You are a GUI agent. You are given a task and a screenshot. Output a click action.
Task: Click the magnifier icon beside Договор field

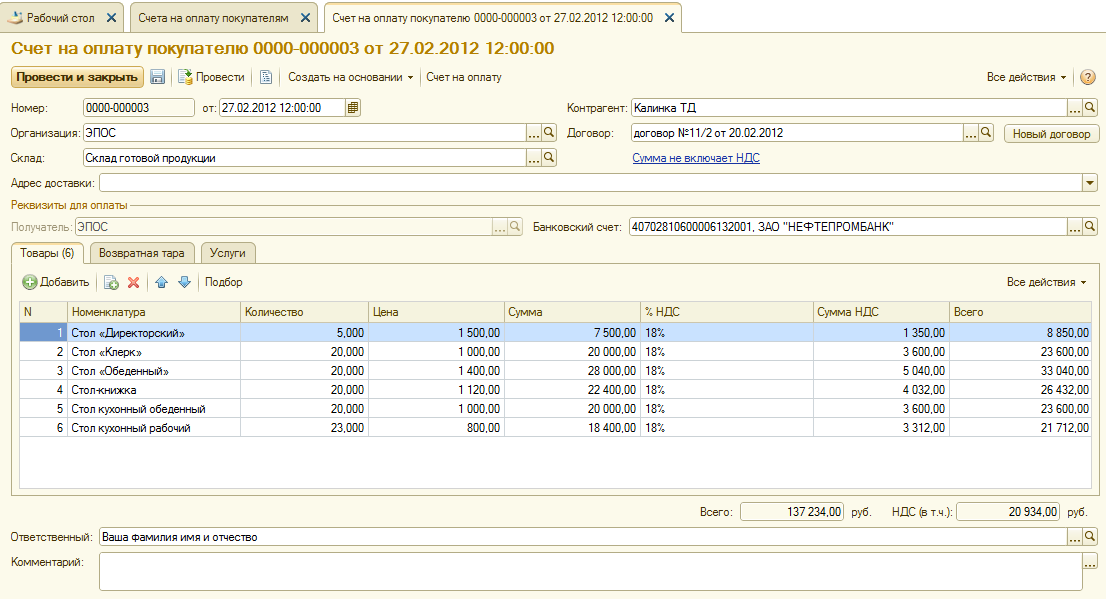click(x=986, y=133)
